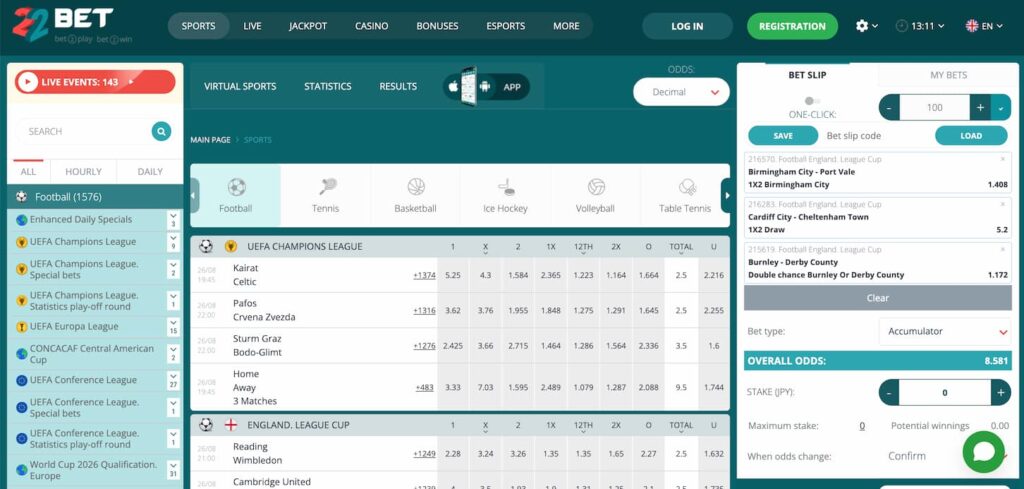Decrease the stake with minus button

pyautogui.click(x=889, y=393)
